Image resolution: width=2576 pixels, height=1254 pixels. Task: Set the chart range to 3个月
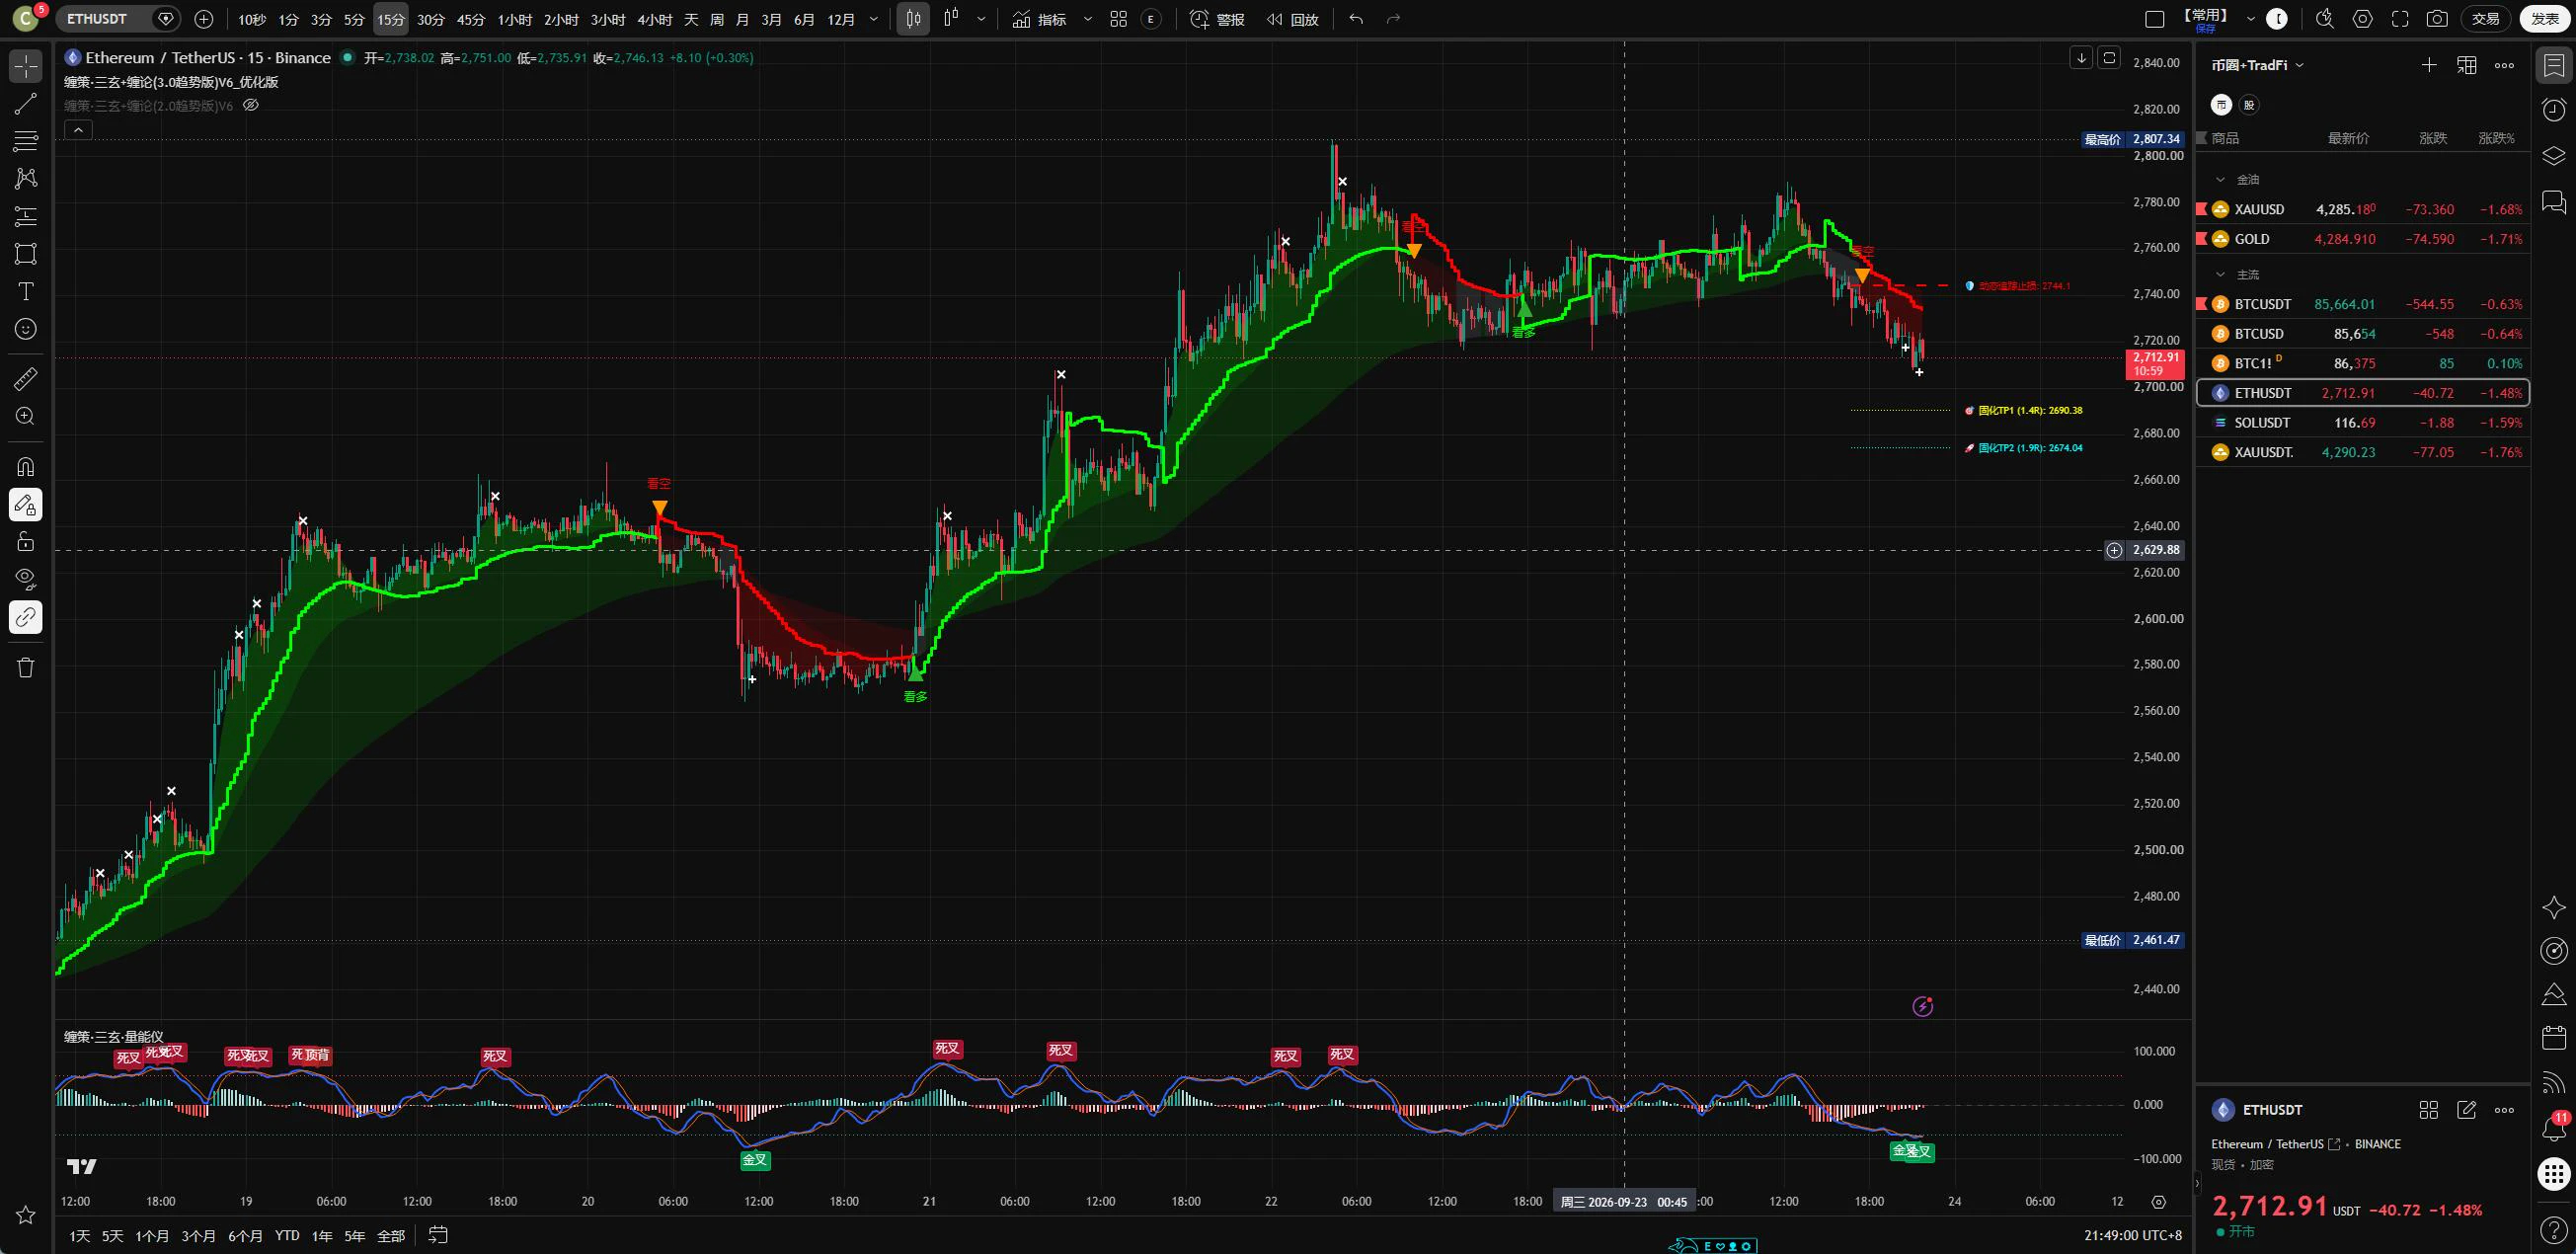tap(198, 1236)
